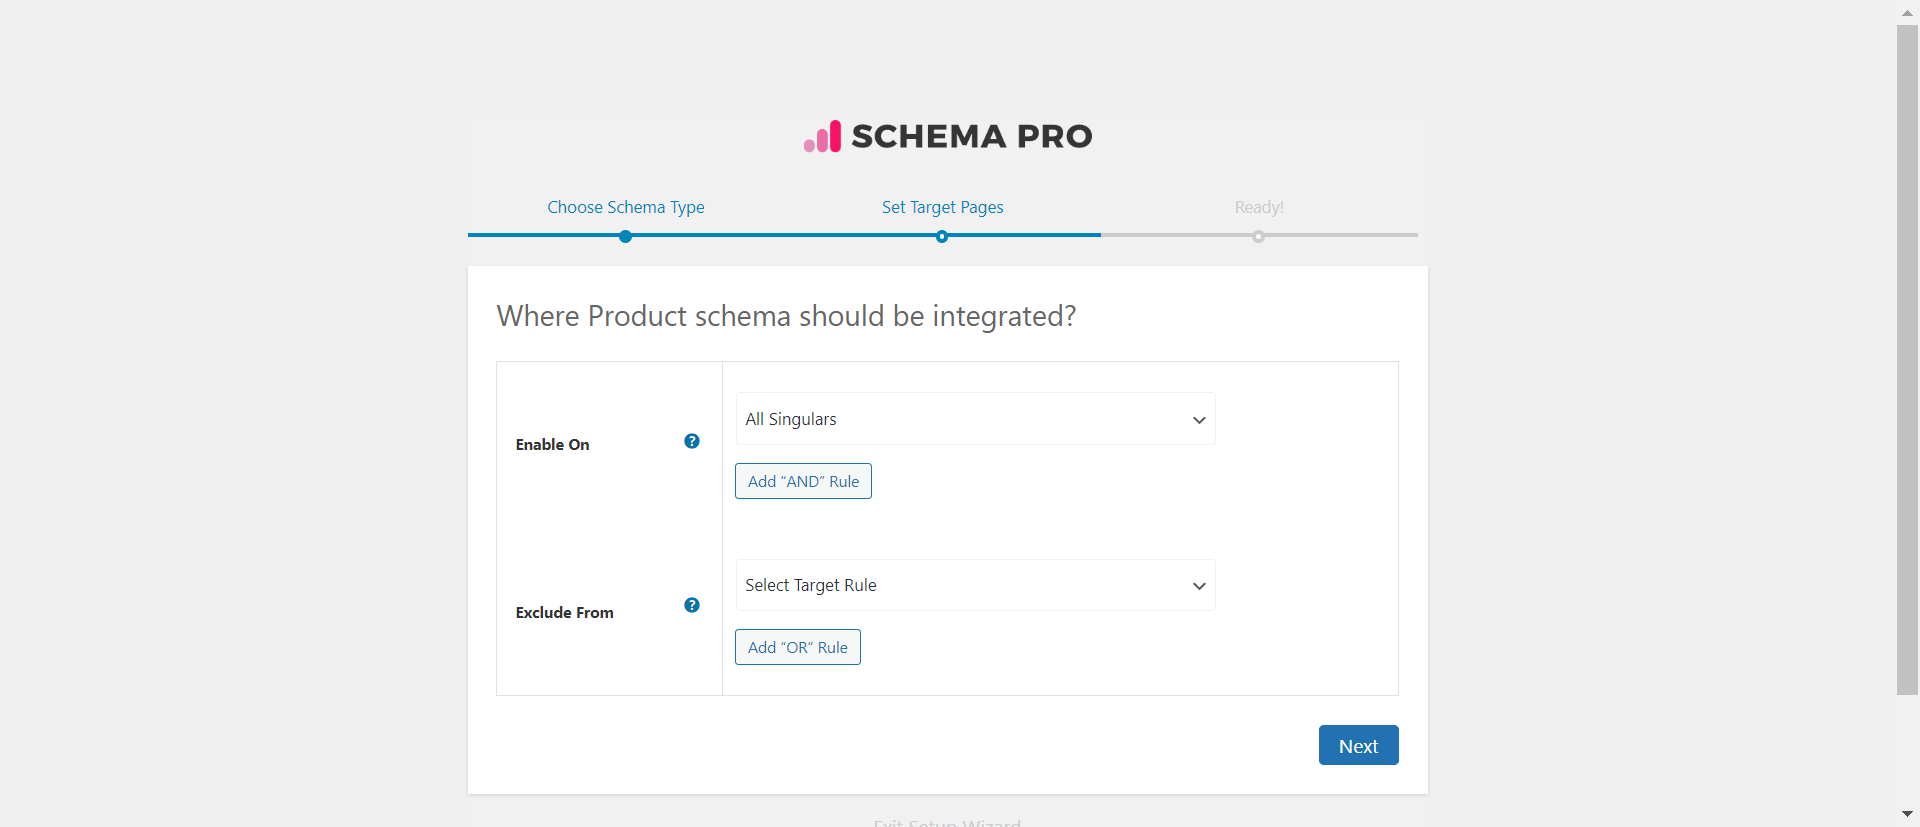Click the Exit Setup Wizard link
The width and height of the screenshot is (1920, 827).
947,823
